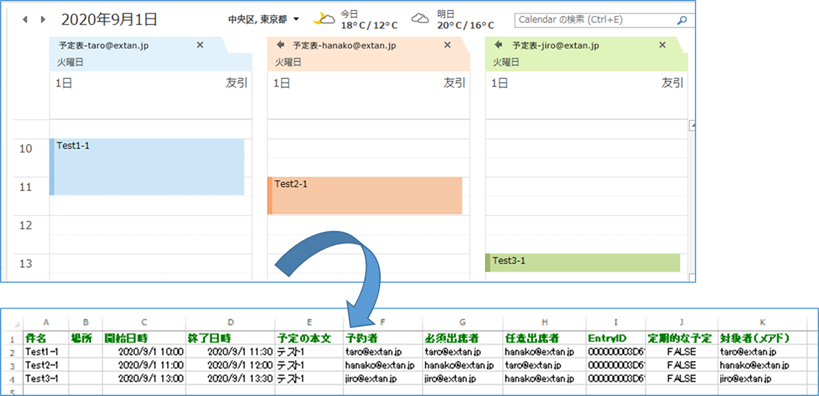Click the 10 o'clock time label
Screen dimensions: 819x396
click(26, 149)
